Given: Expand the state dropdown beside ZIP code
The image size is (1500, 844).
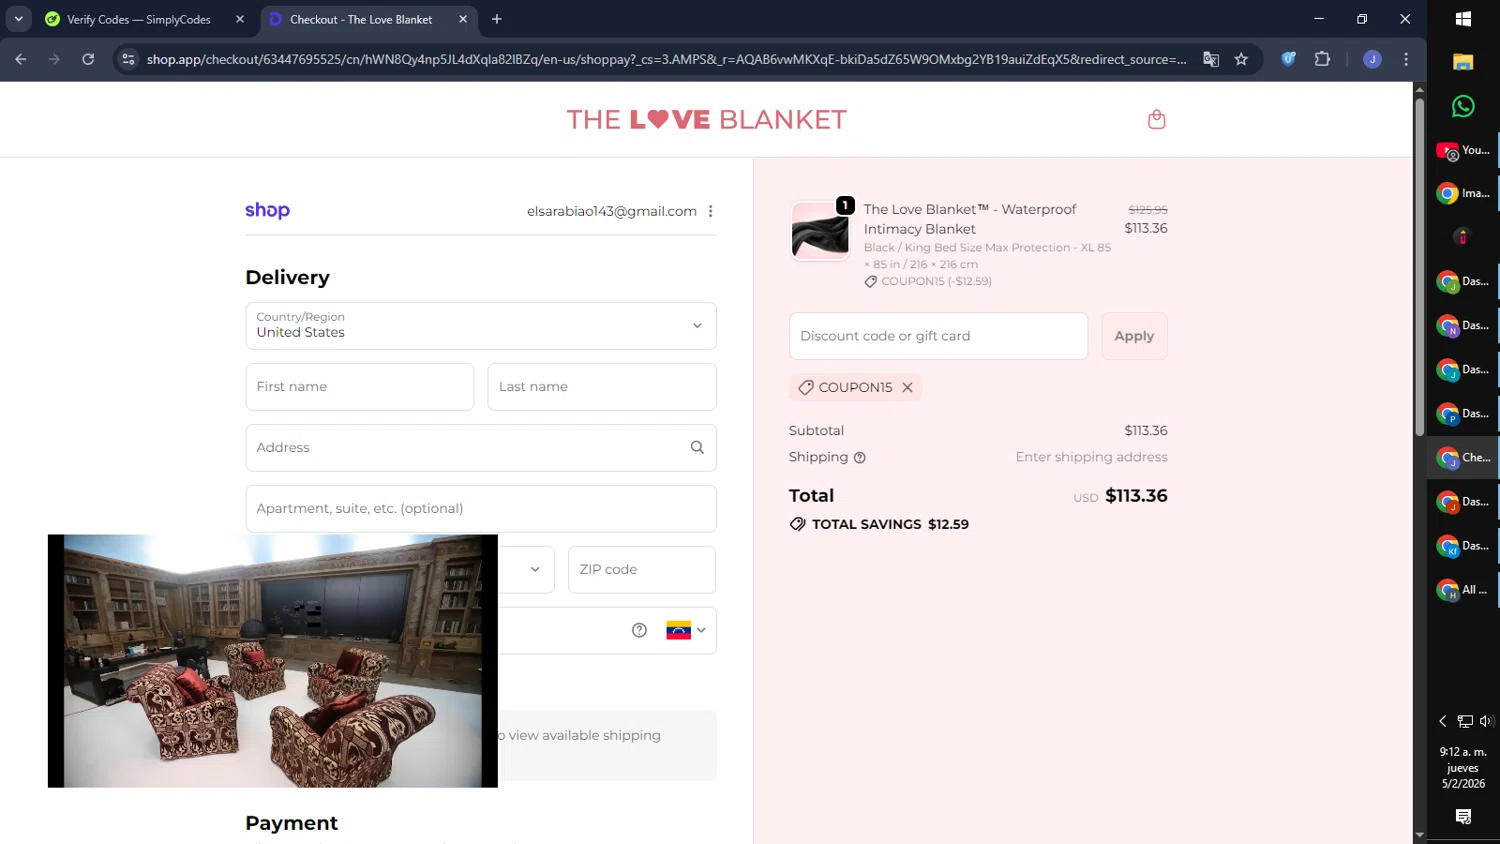Looking at the screenshot, I should pos(534,569).
